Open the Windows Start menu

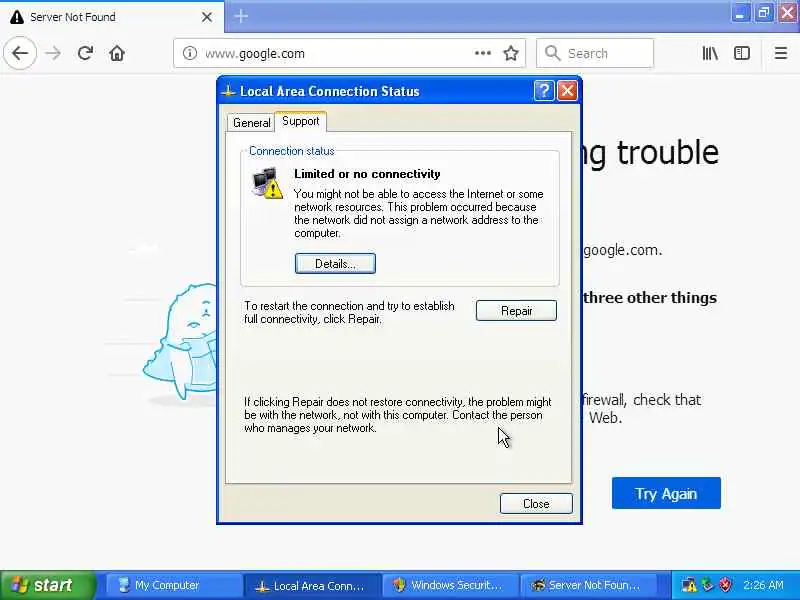click(48, 585)
